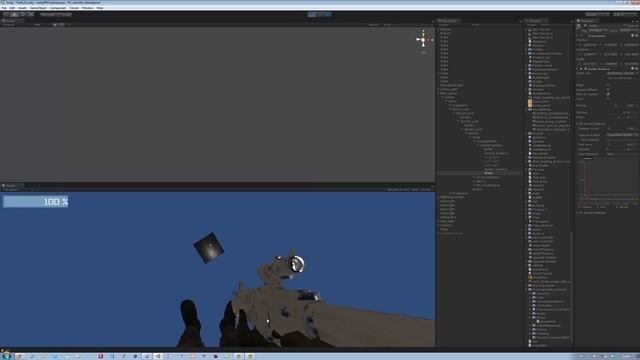This screenshot has width=640, height=360.
Task: Open the File menu
Action: [x=4, y=8]
